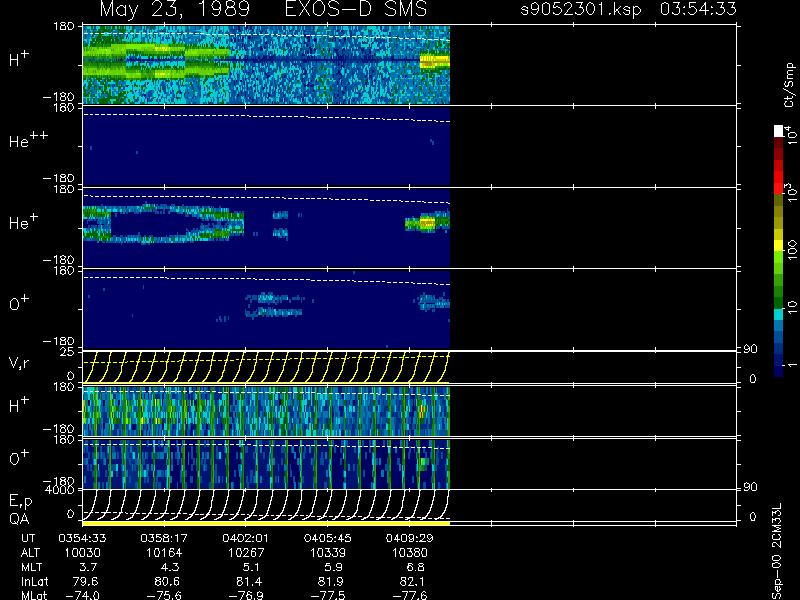Click the altitude value '10339'
Viewport: 800px width, 600px height.
[x=328, y=553]
